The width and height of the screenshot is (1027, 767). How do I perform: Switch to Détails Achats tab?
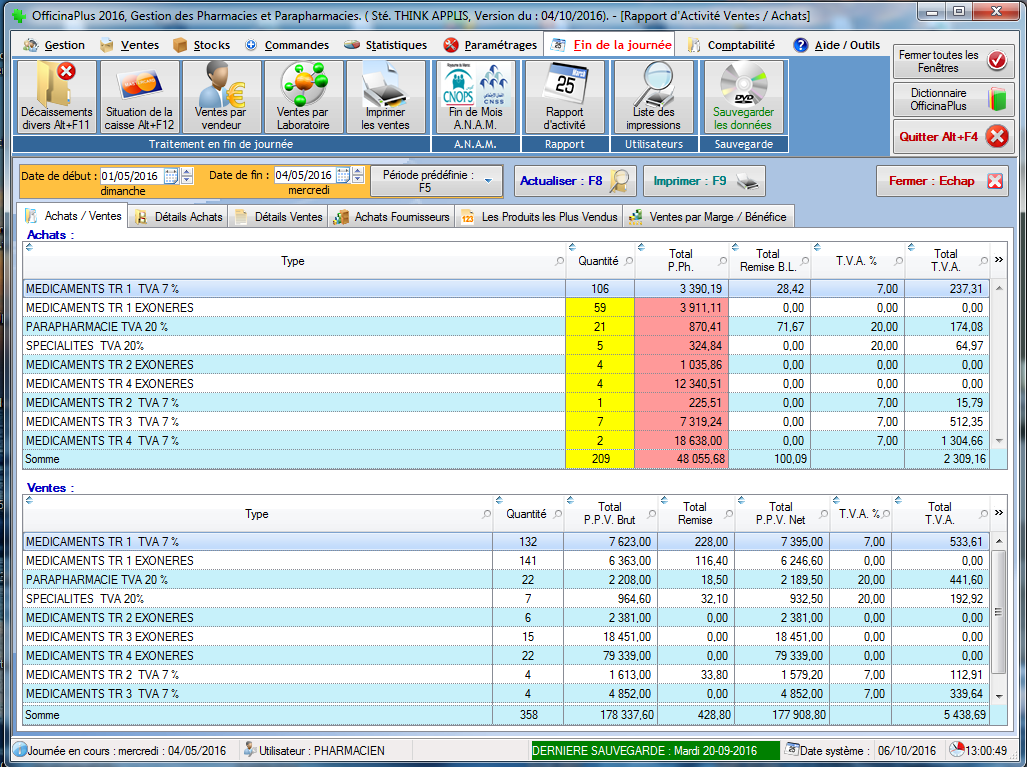pos(179,217)
